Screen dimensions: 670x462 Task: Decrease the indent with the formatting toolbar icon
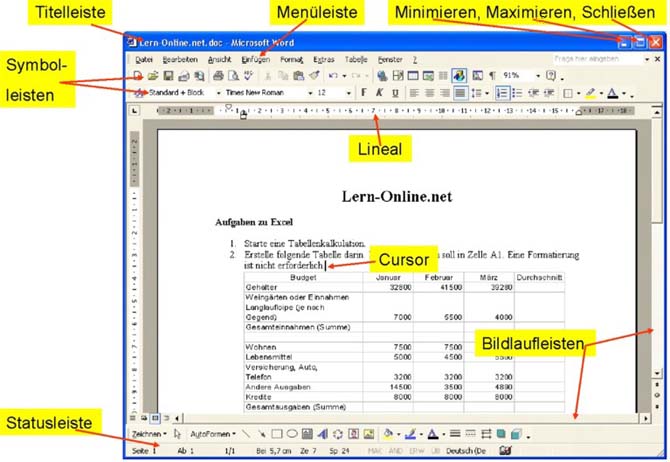(533, 93)
